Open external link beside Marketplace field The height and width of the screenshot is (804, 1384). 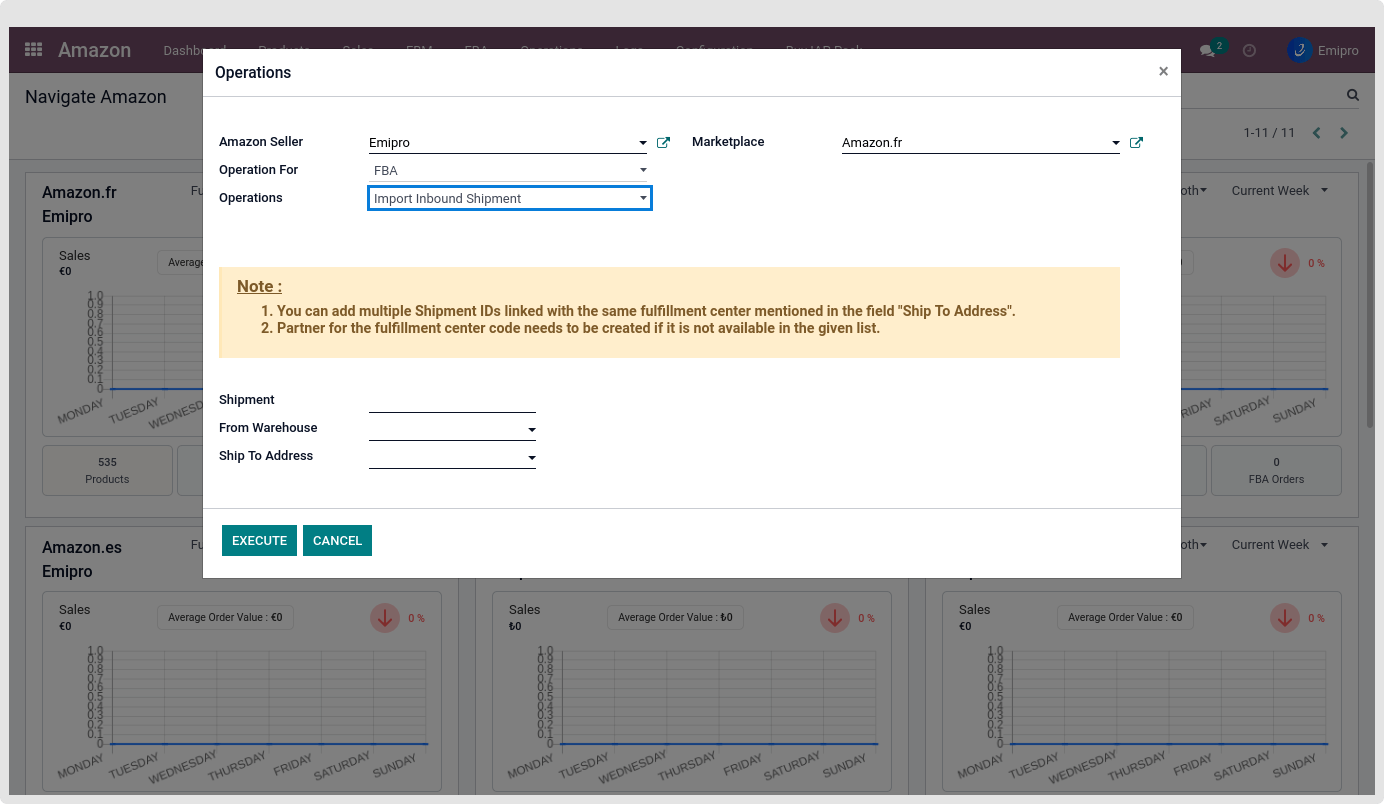tap(1136, 143)
